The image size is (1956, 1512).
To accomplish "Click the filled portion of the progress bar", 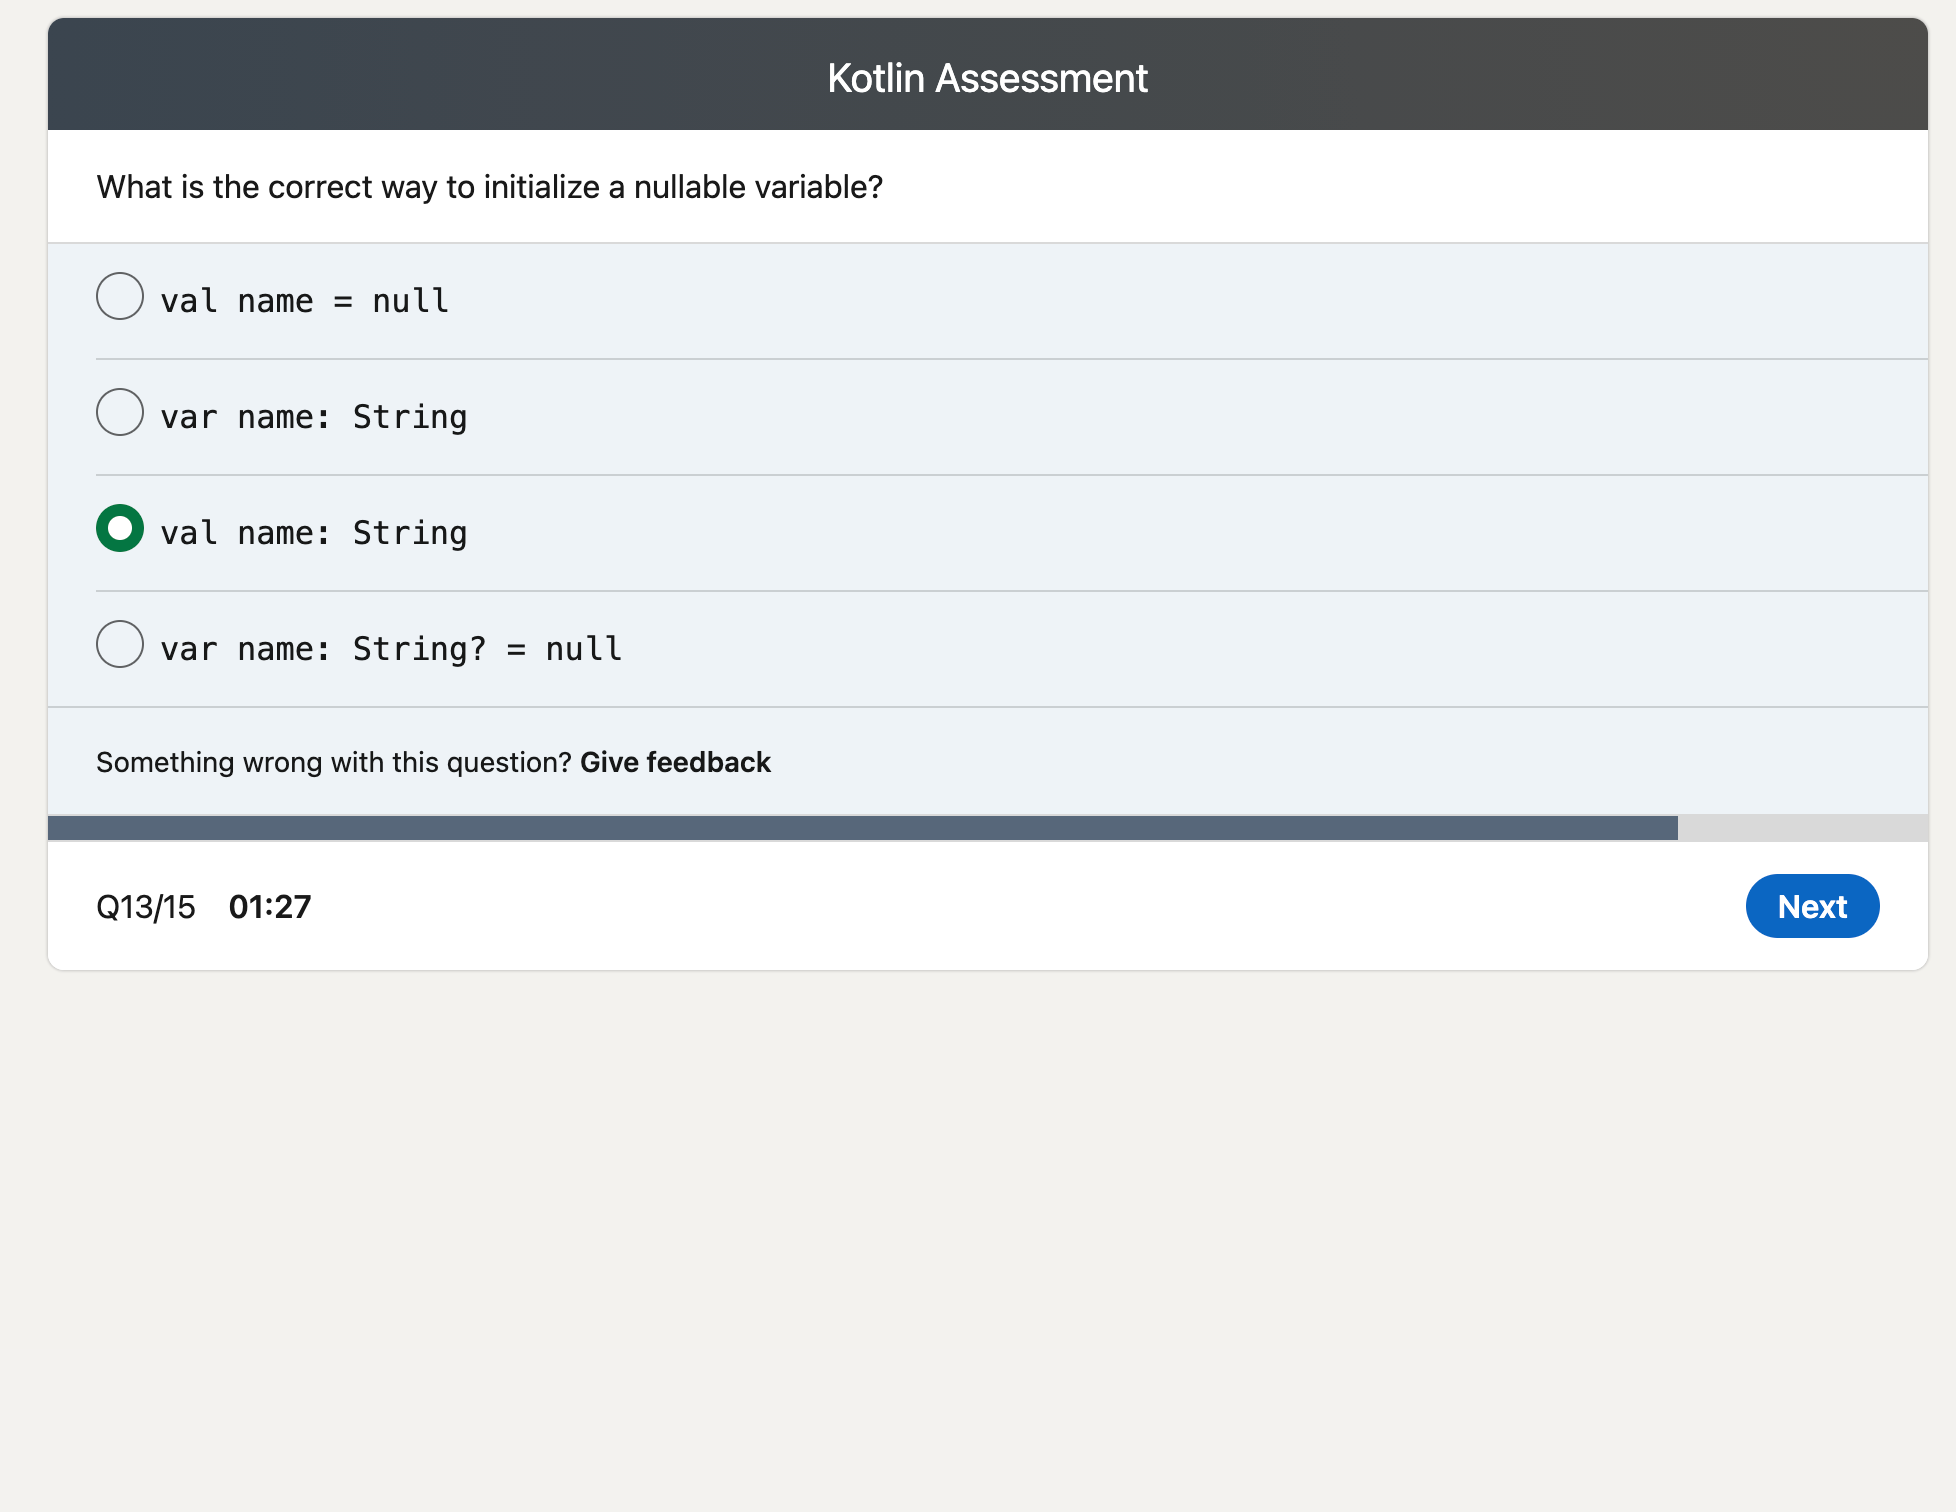I will [x=800, y=827].
